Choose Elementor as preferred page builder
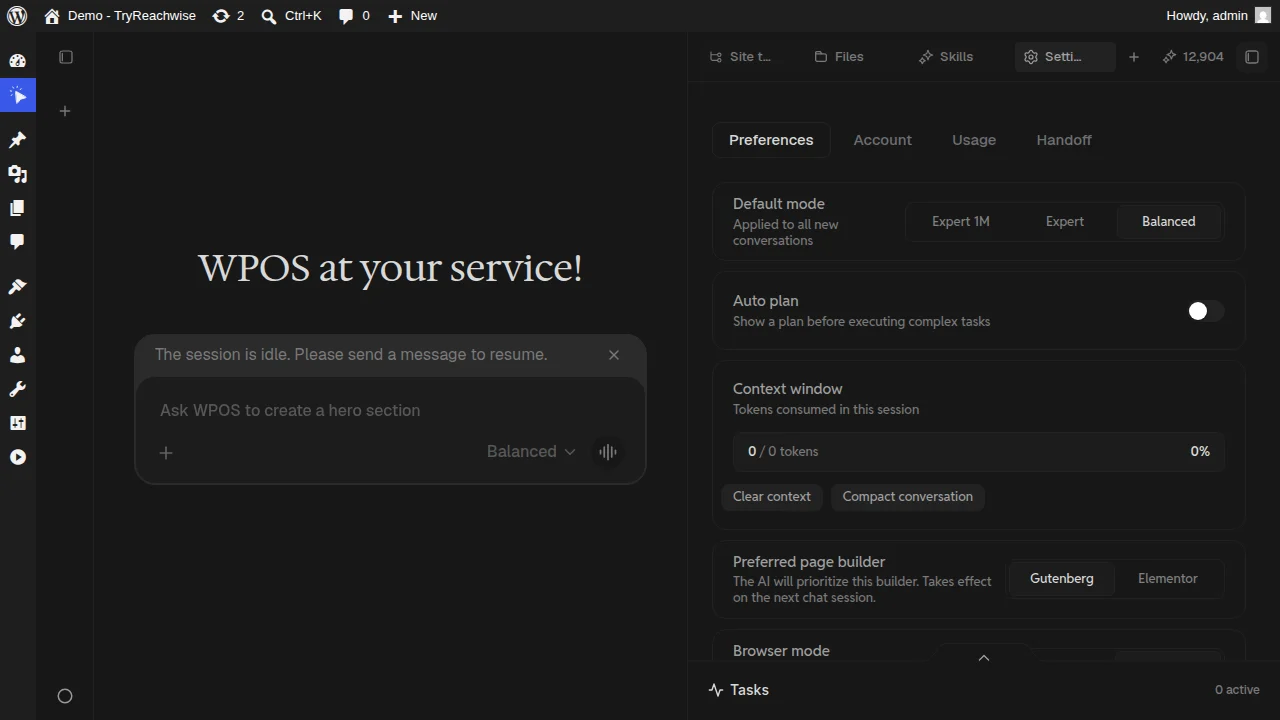This screenshot has height=720, width=1280. (x=1168, y=579)
